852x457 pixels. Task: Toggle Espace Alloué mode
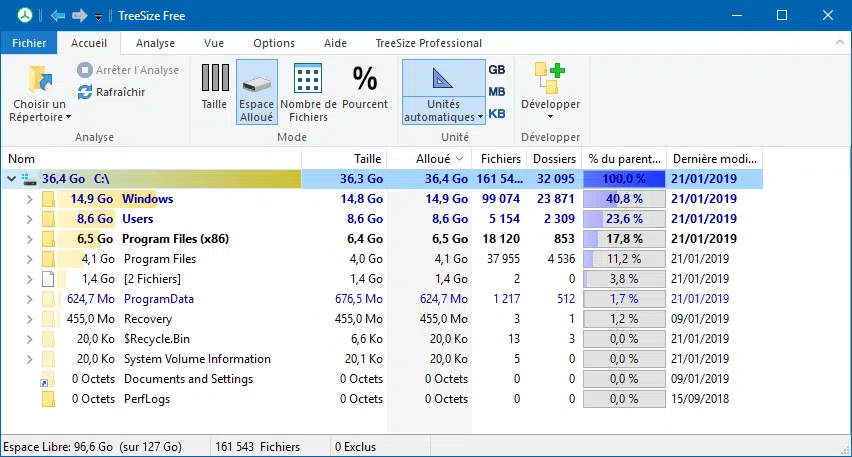click(x=256, y=92)
